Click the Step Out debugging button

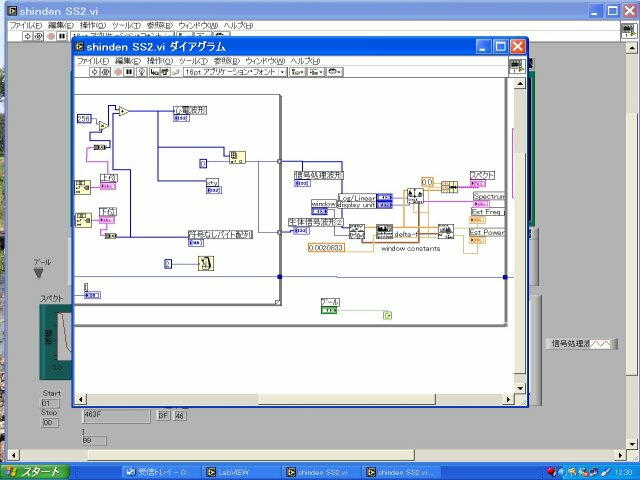pyautogui.click(x=176, y=72)
